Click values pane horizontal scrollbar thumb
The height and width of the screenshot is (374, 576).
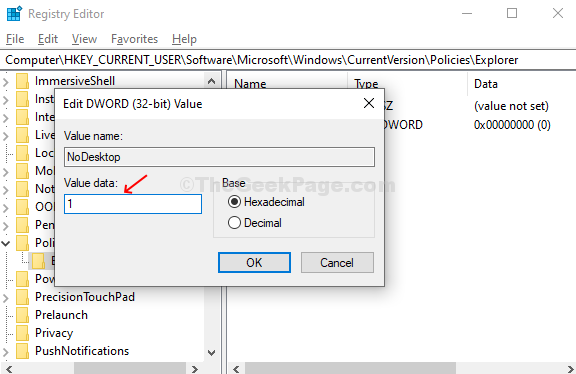click(350, 368)
